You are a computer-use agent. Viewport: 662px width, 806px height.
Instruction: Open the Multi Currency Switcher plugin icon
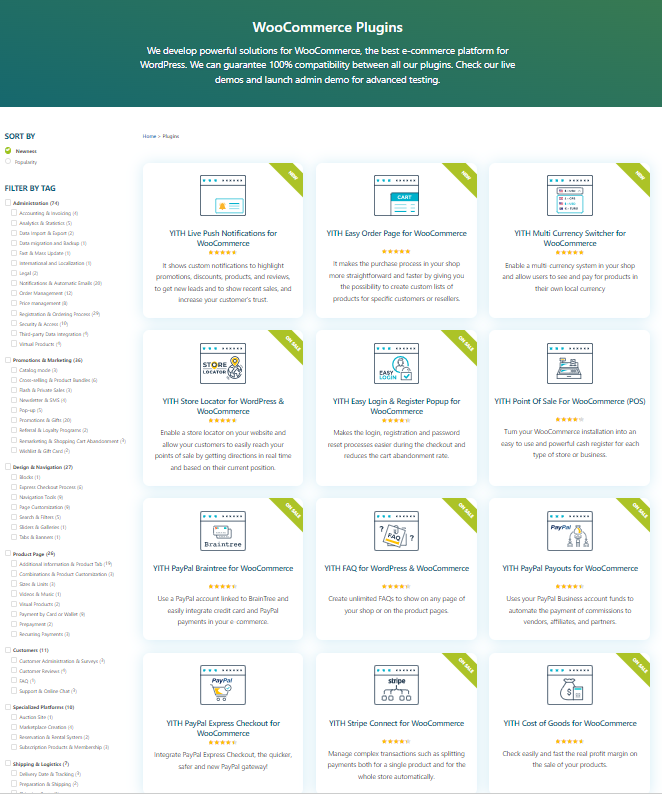569,195
